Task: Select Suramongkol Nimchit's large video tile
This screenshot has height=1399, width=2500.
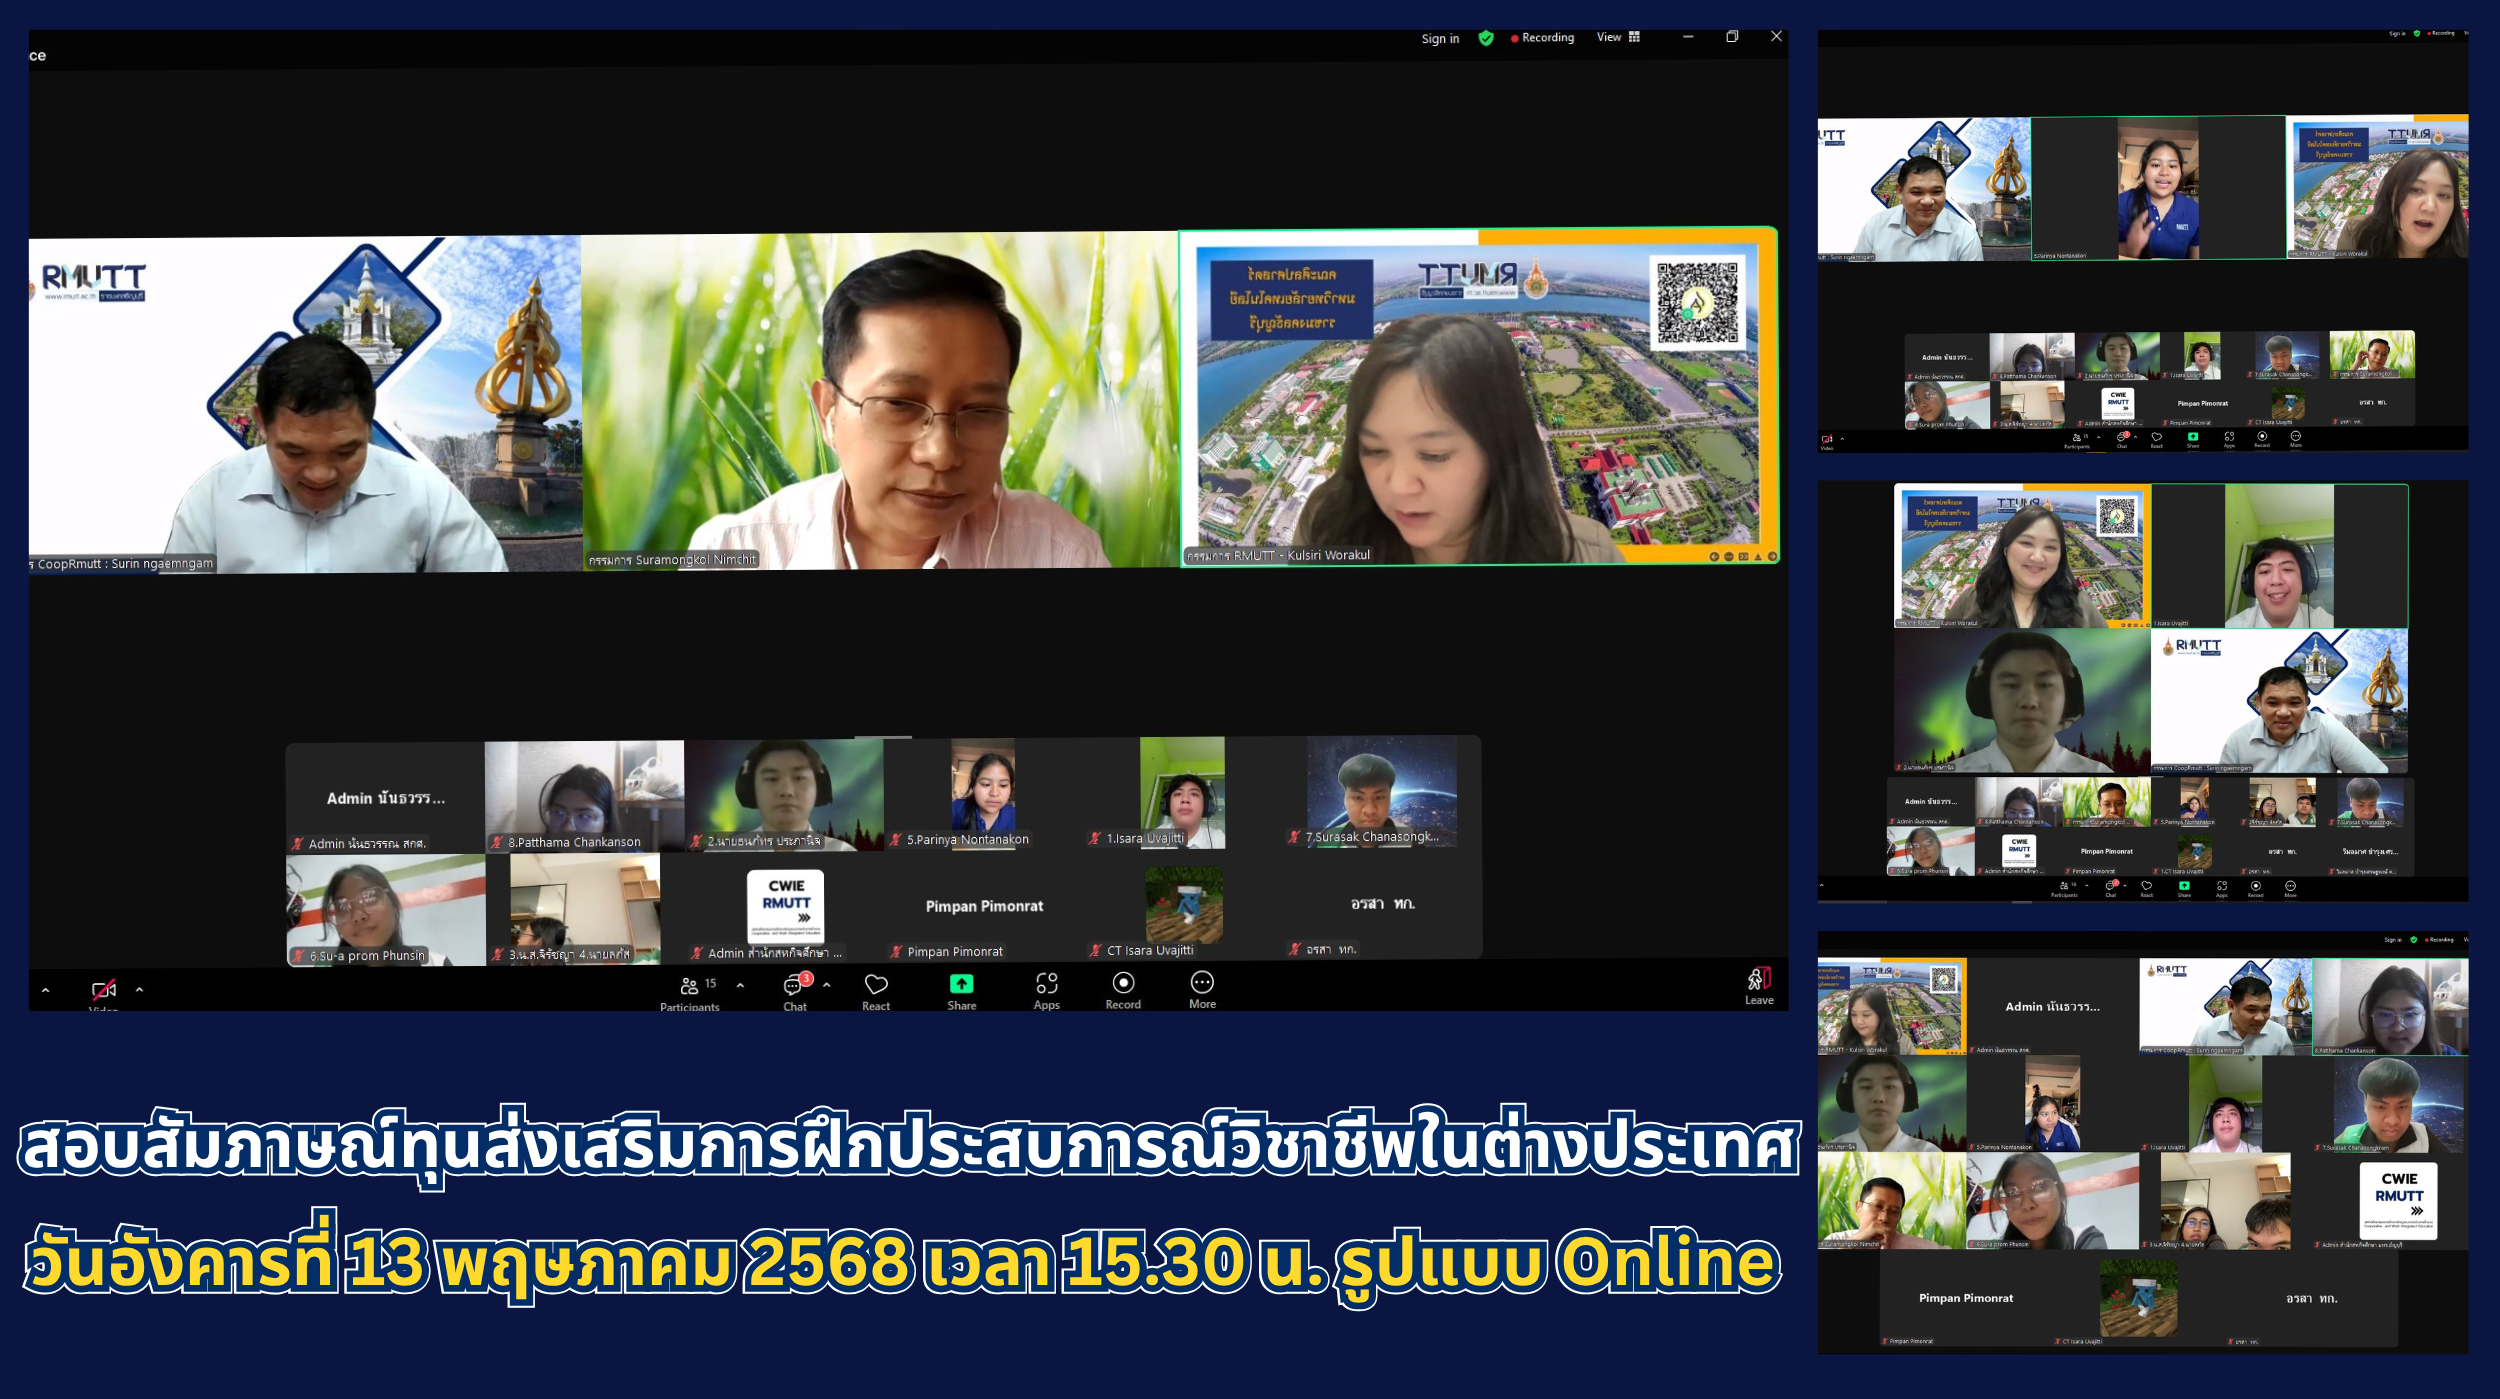Action: (x=879, y=401)
